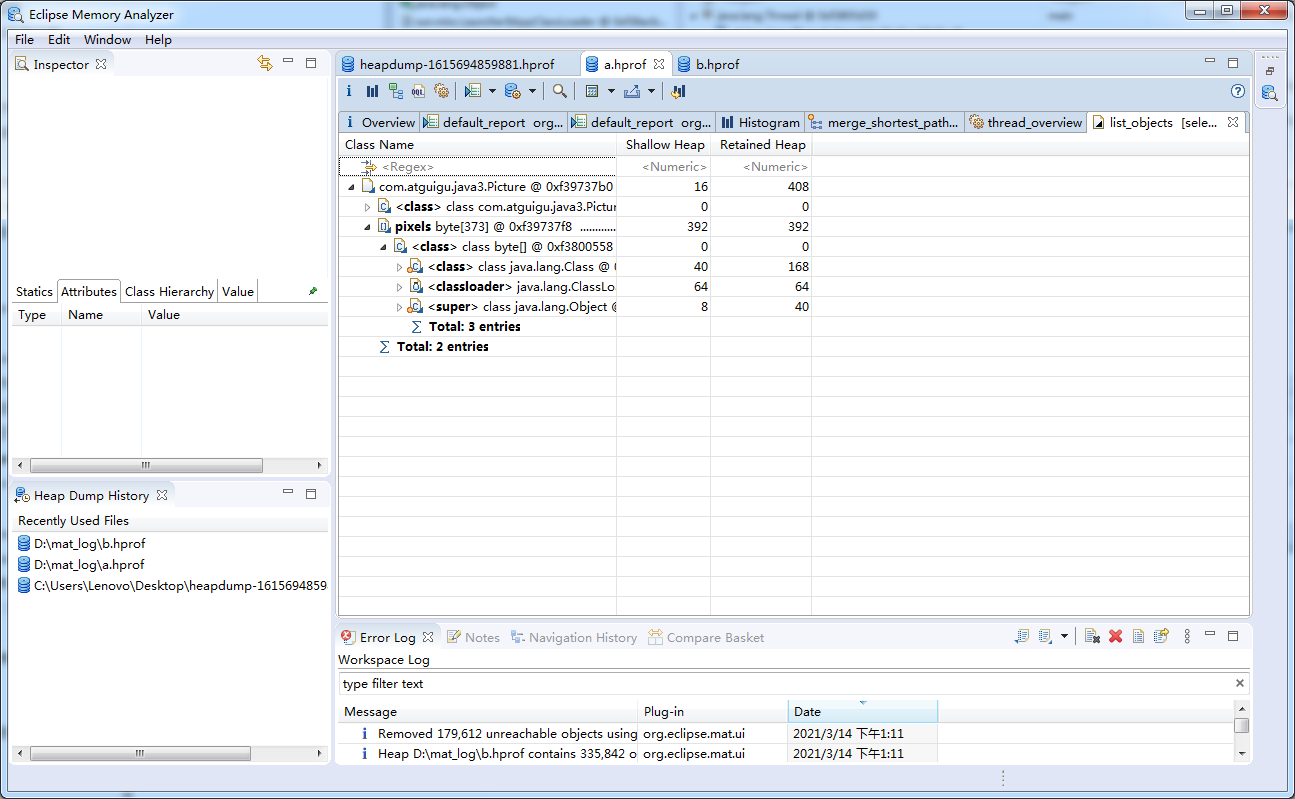
Task: Open the Statics tab in Inspector
Action: (x=34, y=292)
